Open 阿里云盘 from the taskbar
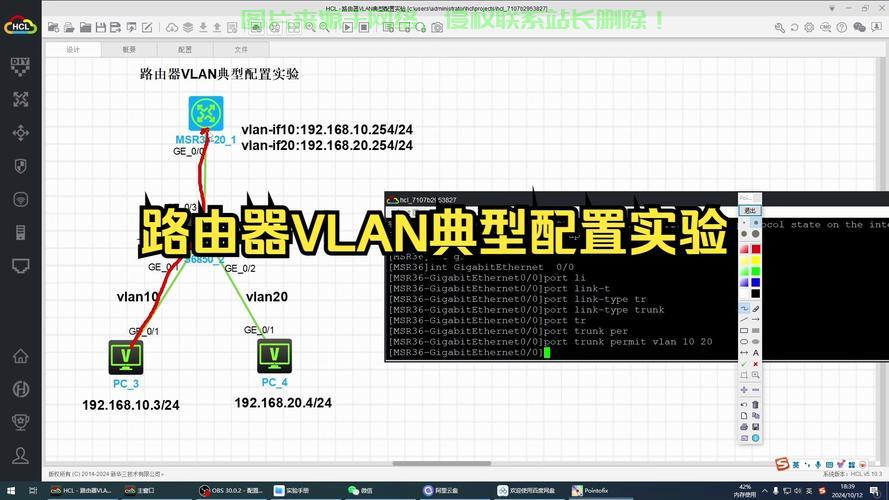This screenshot has width=889, height=500. point(441,490)
